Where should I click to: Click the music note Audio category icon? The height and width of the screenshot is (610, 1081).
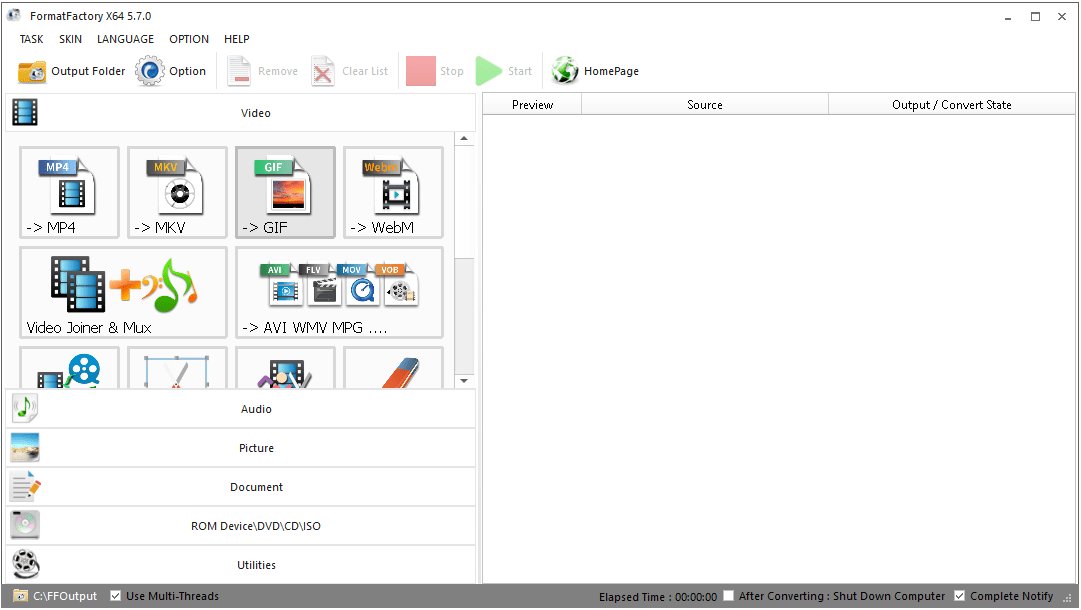click(25, 409)
